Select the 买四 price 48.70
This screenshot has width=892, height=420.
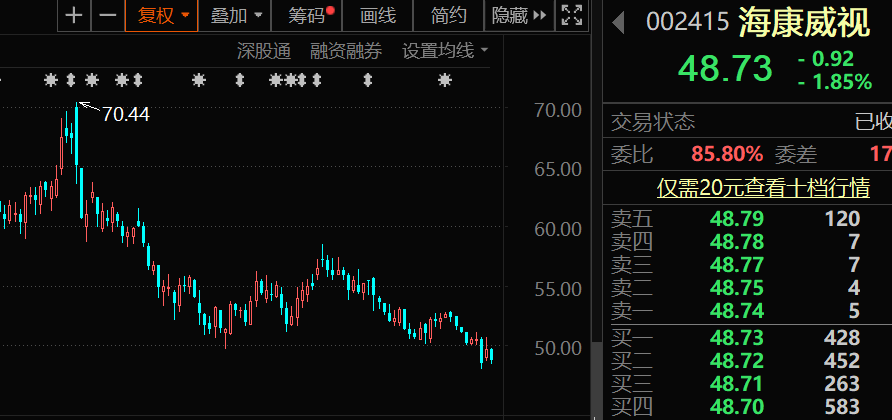click(x=737, y=407)
